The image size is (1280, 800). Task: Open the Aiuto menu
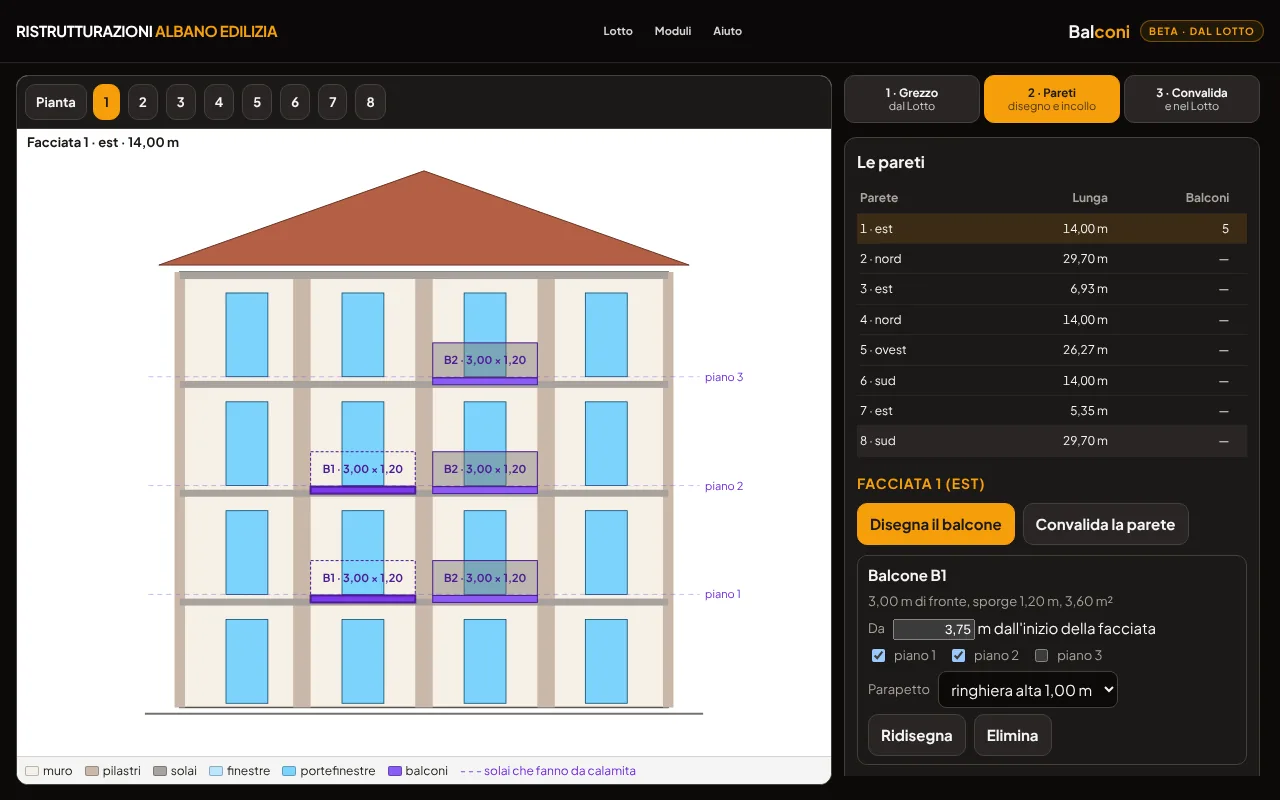pyautogui.click(x=727, y=31)
